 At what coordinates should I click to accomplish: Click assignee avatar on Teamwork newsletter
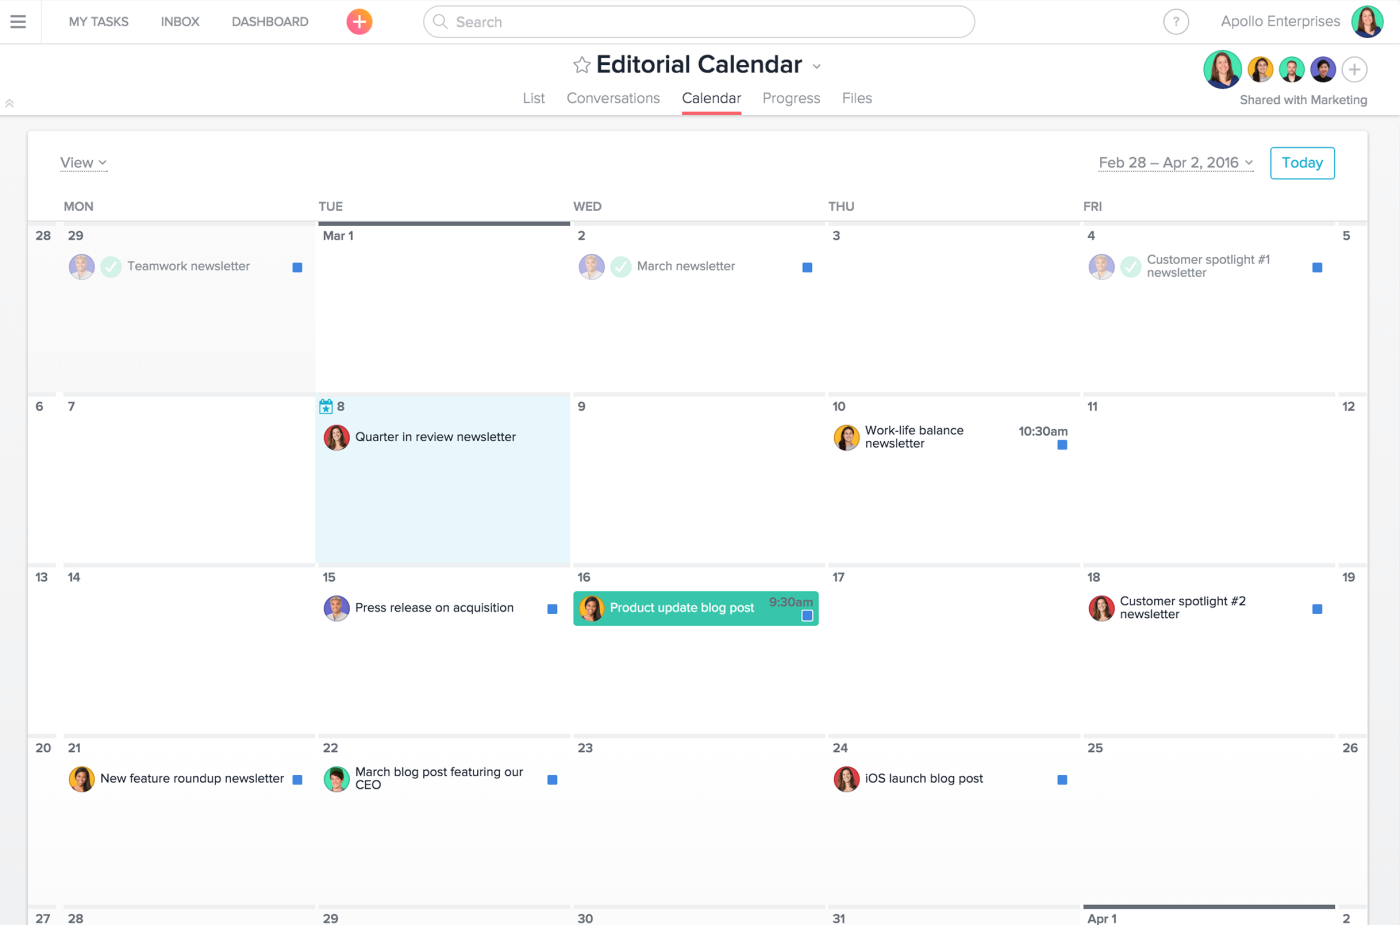[82, 267]
